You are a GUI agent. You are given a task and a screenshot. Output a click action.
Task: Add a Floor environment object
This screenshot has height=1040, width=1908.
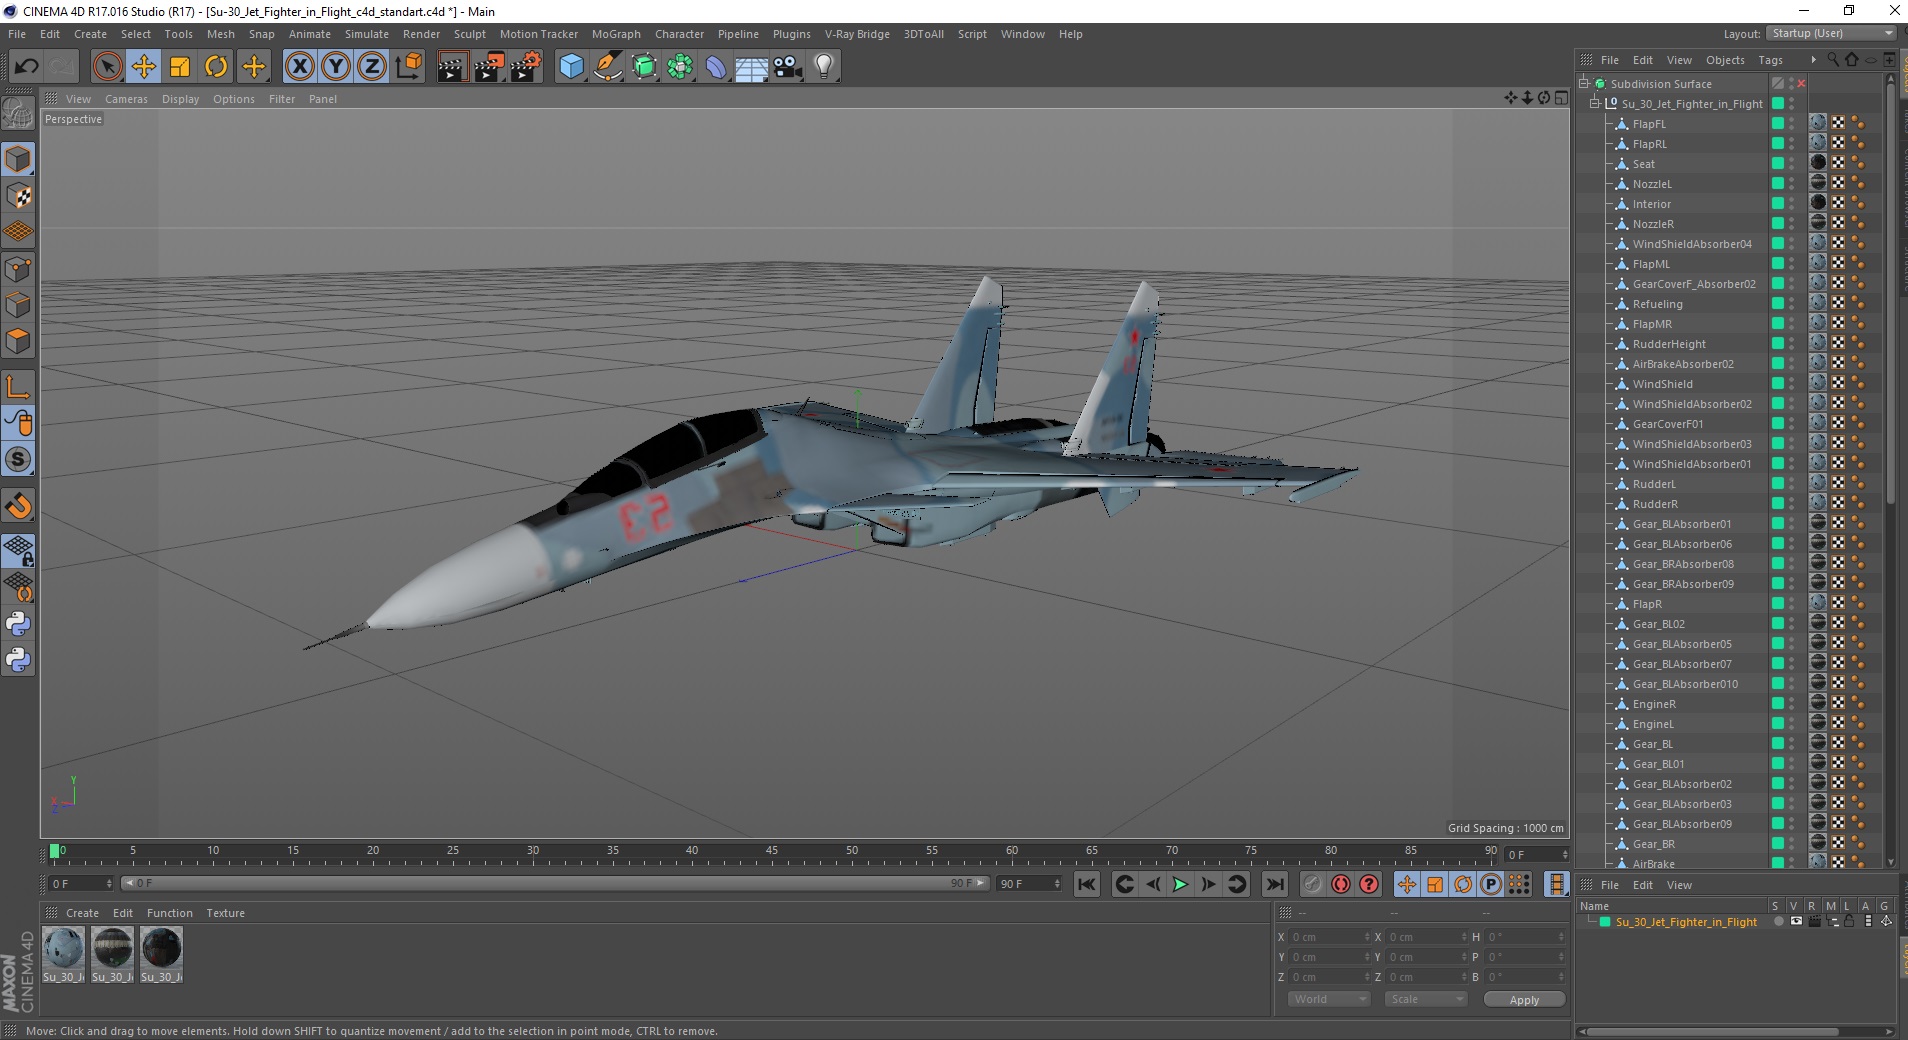(x=751, y=67)
